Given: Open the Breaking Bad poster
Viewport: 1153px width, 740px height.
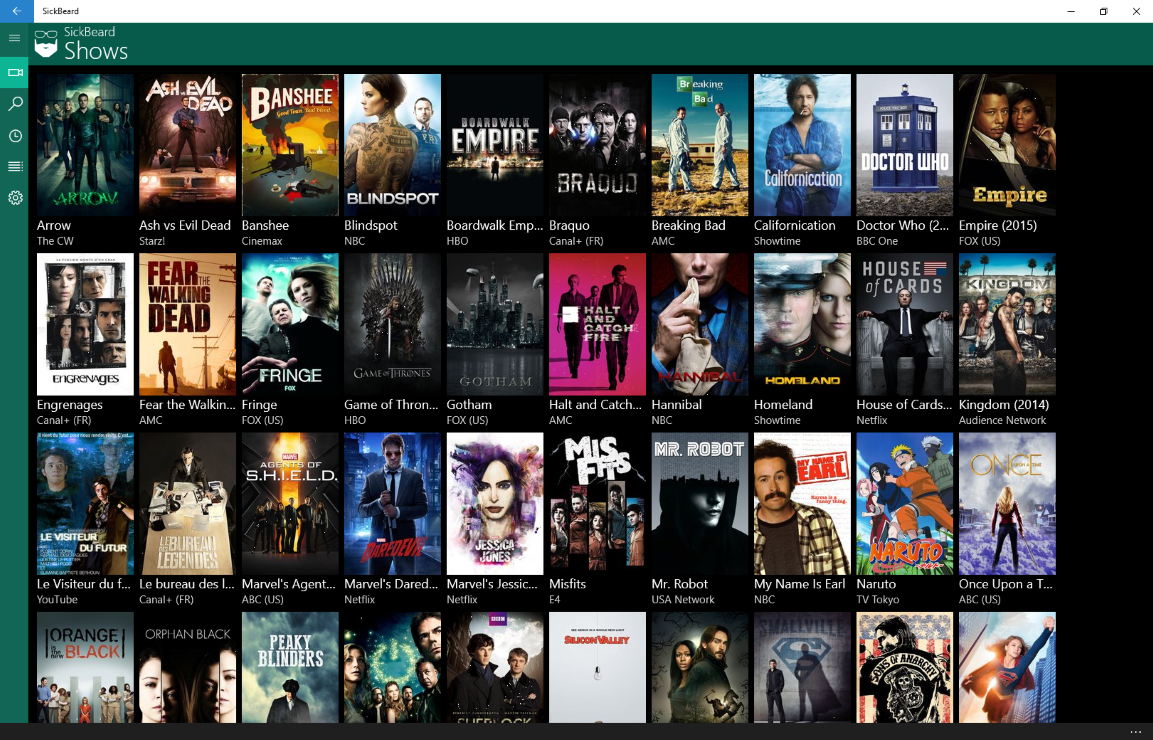Looking at the screenshot, I should [x=700, y=145].
